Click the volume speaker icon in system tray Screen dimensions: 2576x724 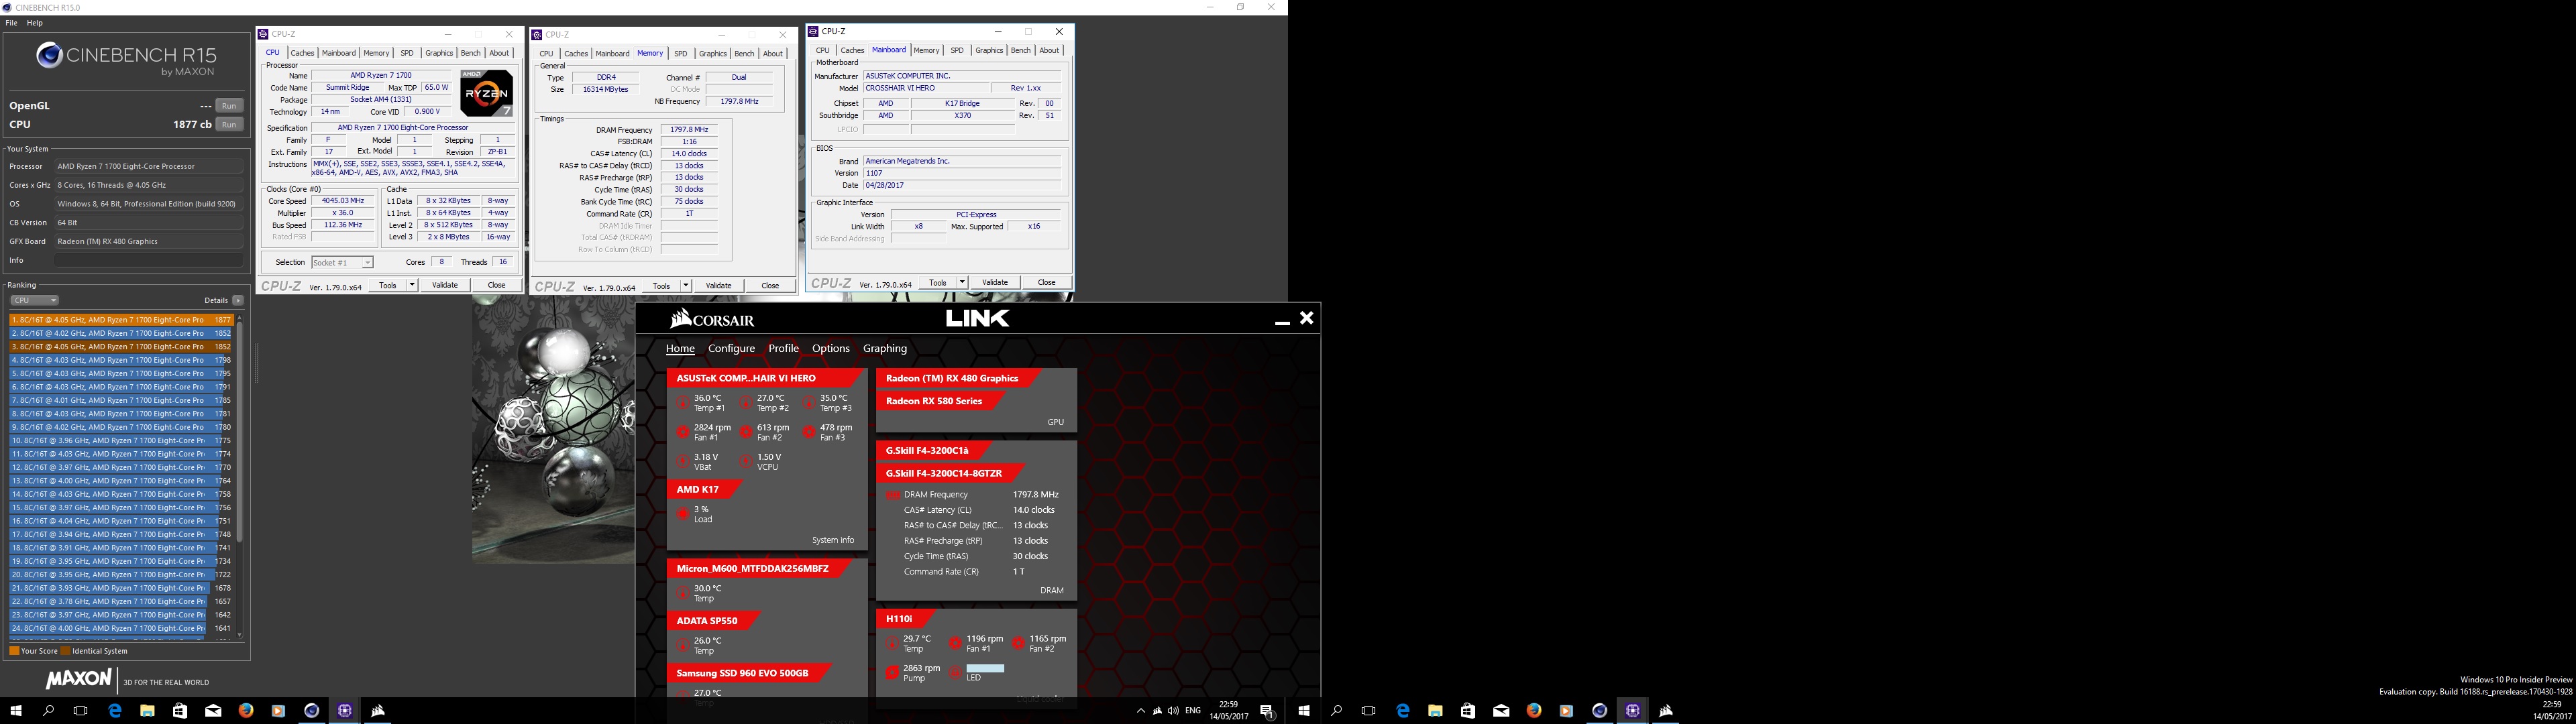tap(1172, 711)
